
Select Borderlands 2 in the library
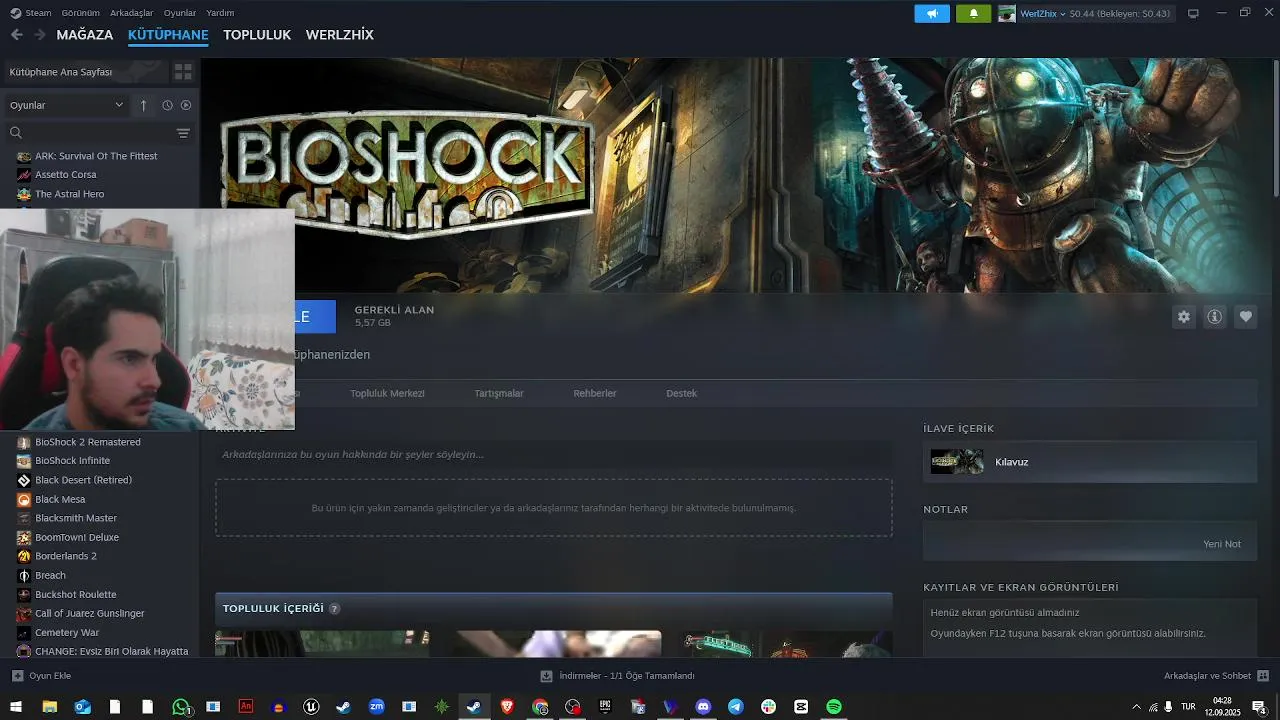66,556
